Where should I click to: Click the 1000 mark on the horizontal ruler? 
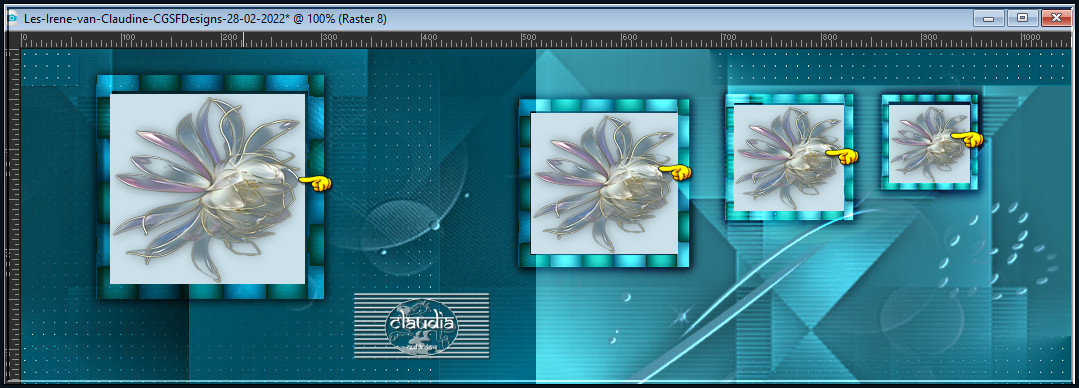tap(1030, 38)
